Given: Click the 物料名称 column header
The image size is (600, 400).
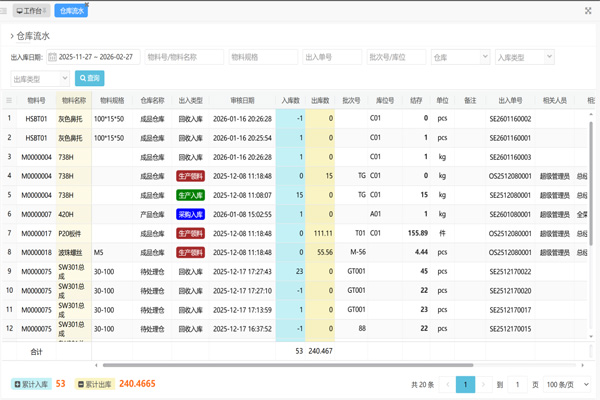Looking at the screenshot, I should [74, 100].
